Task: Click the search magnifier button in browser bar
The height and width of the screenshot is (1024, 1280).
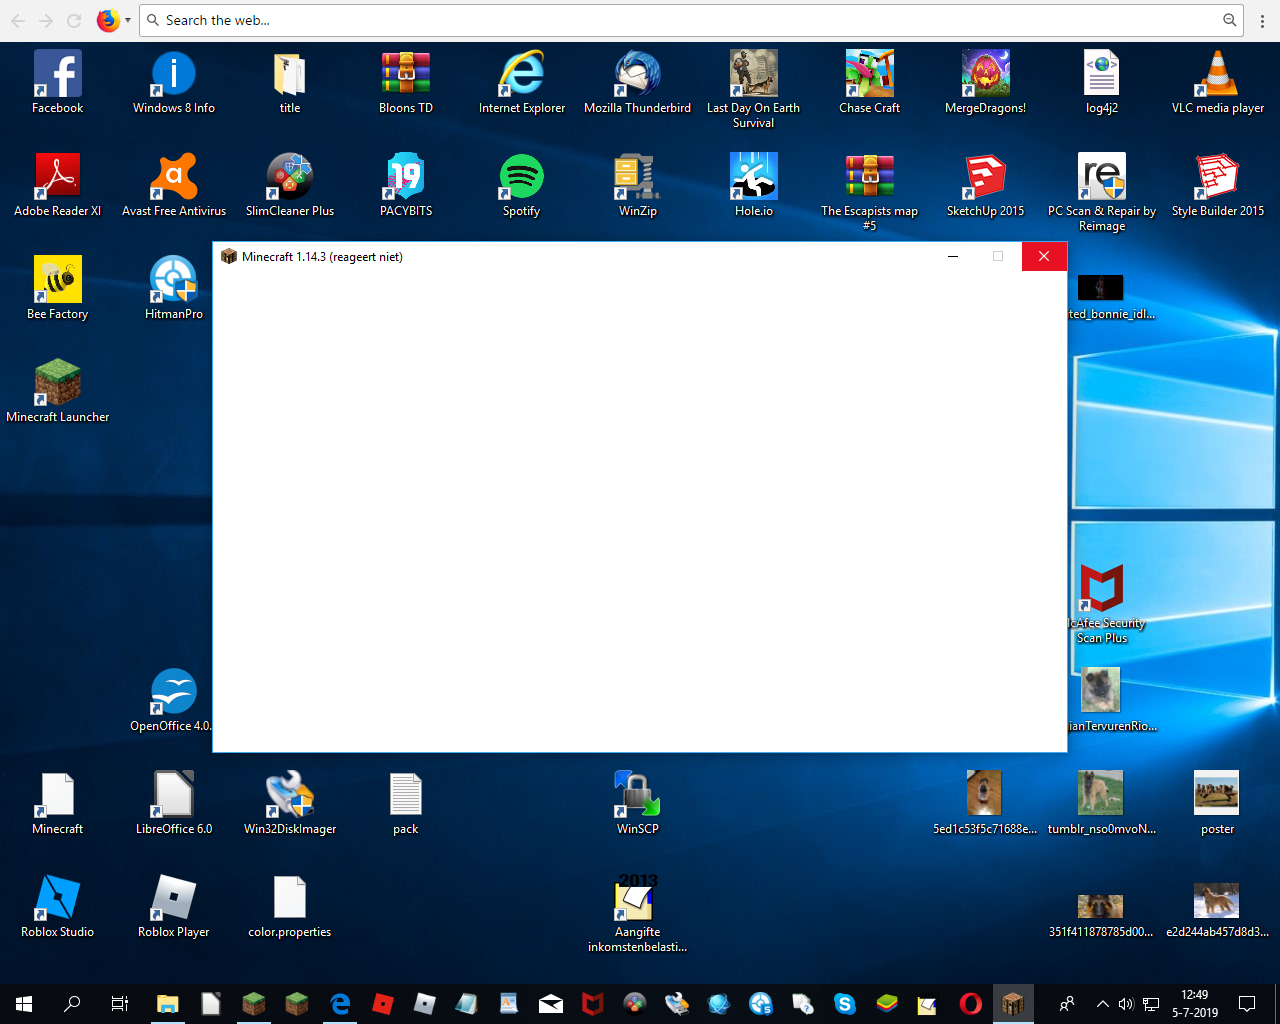Action: click(x=1230, y=20)
